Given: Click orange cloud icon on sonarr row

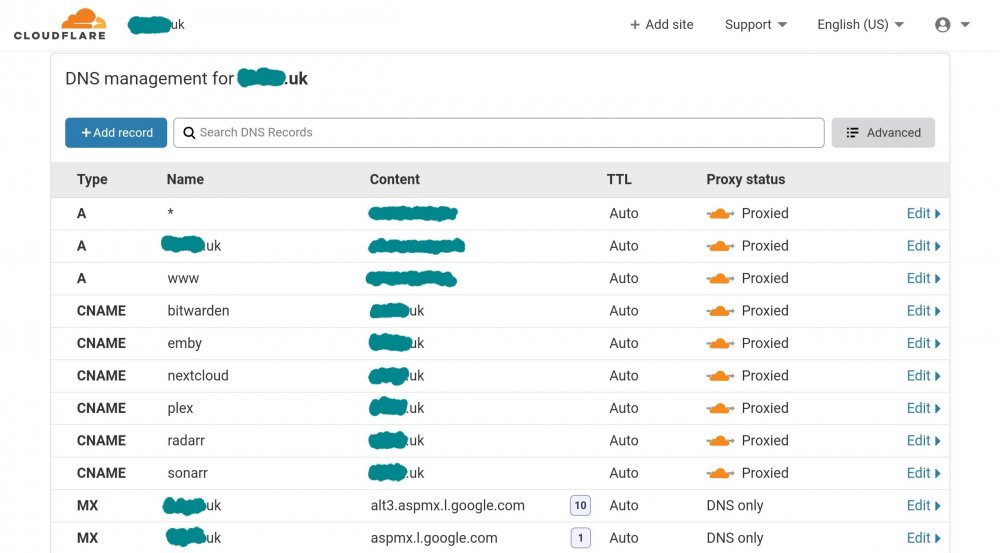Looking at the screenshot, I should click(720, 473).
